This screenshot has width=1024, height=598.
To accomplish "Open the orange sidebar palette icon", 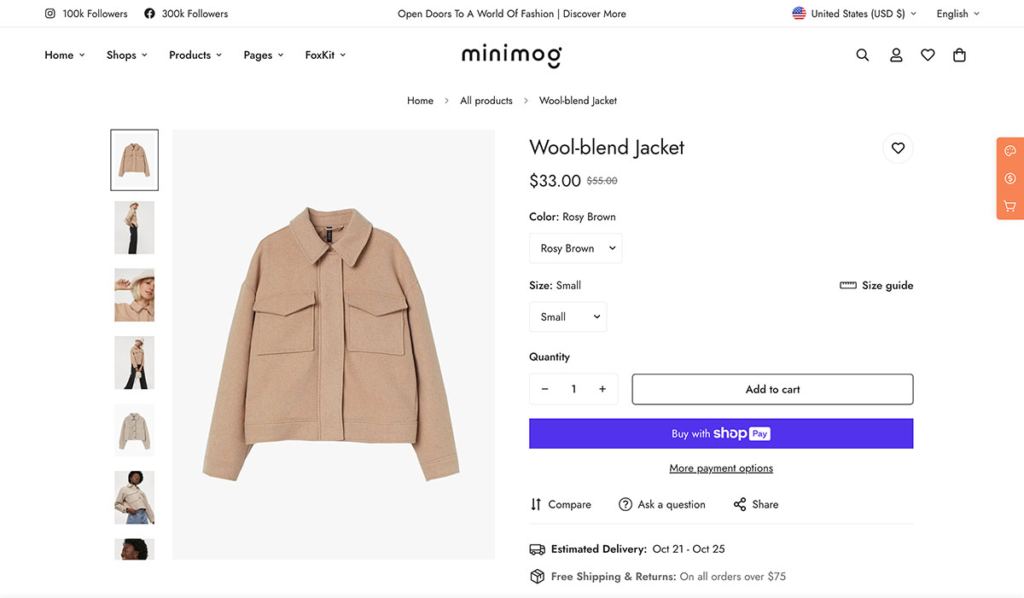I will pos(1010,151).
